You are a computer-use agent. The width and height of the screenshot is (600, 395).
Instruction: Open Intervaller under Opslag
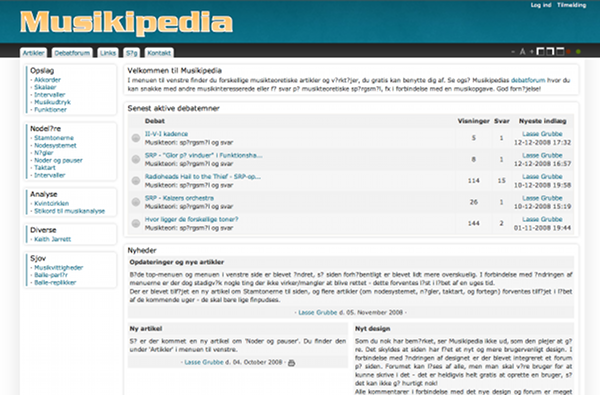50,95
